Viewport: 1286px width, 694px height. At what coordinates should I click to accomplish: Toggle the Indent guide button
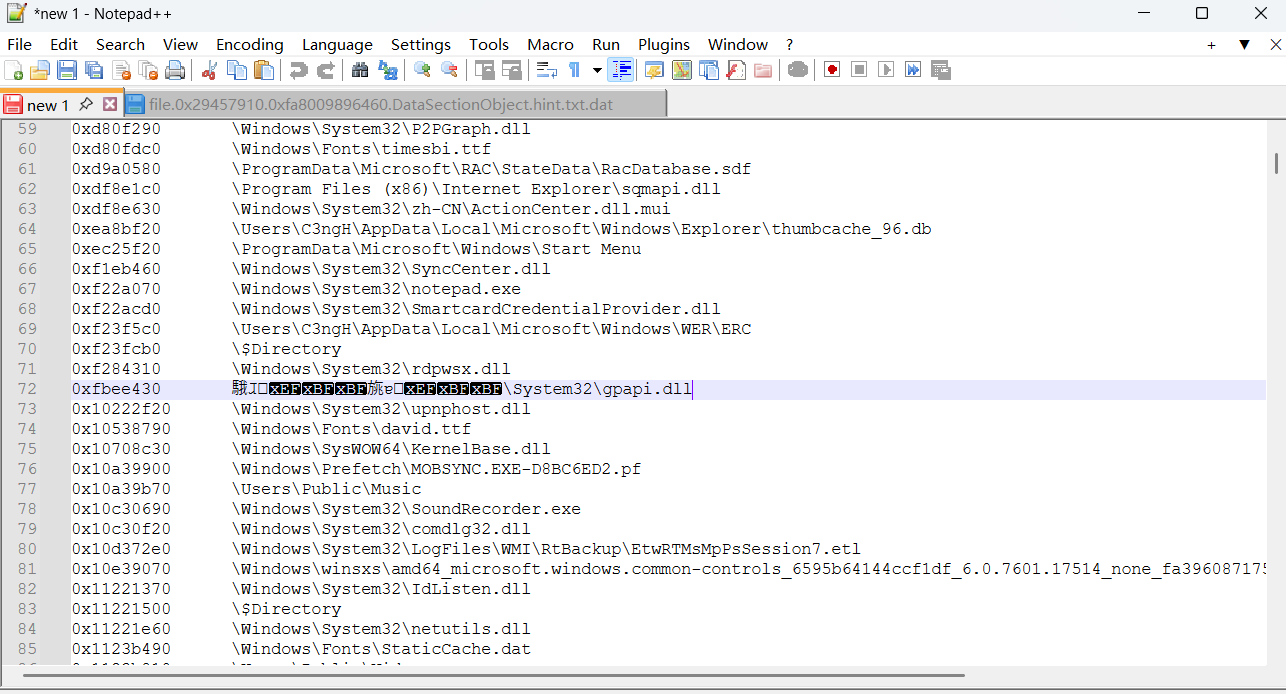(x=621, y=70)
